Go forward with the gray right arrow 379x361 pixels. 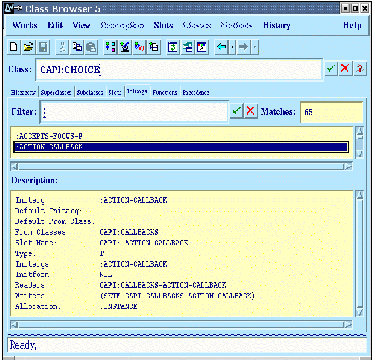pos(243,48)
